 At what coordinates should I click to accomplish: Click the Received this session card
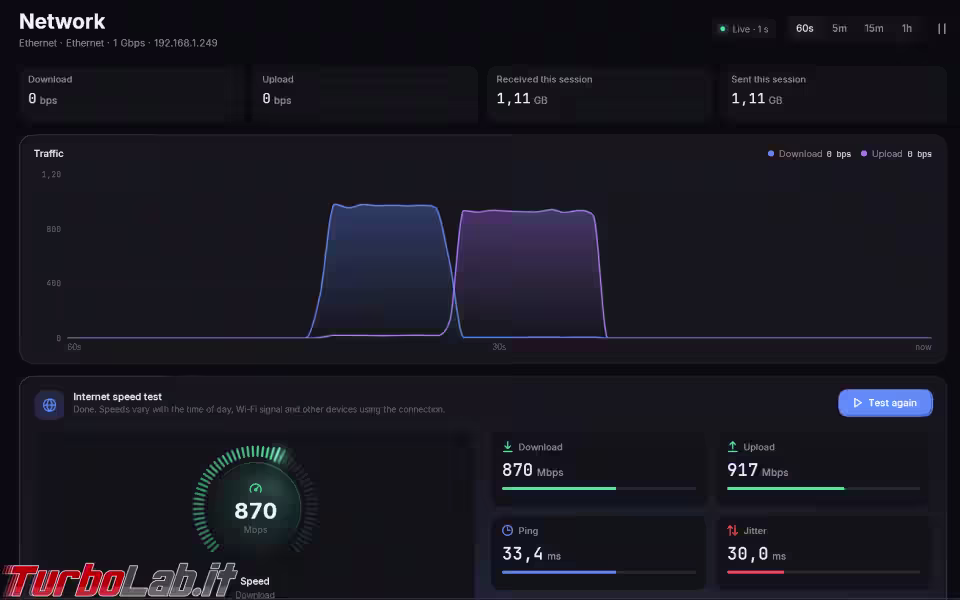pyautogui.click(x=599, y=94)
